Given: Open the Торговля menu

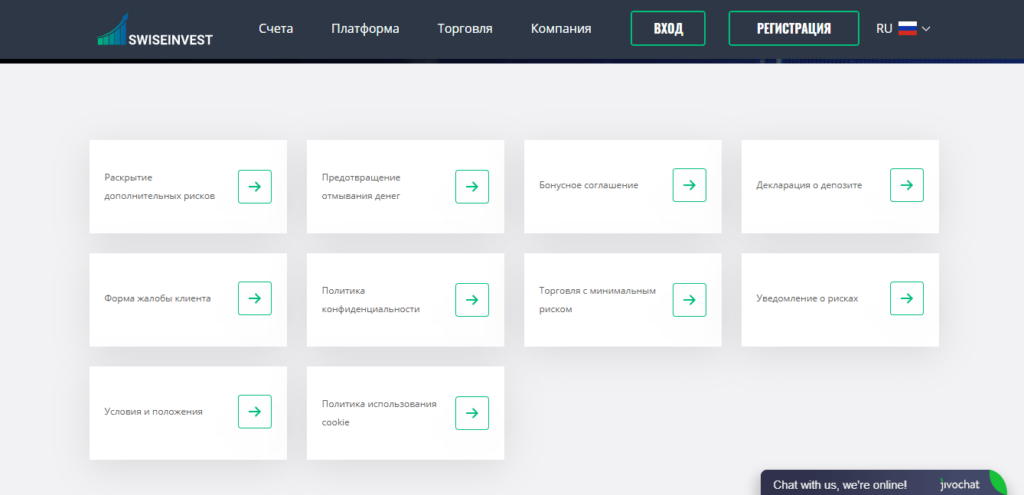Looking at the screenshot, I should pos(465,29).
